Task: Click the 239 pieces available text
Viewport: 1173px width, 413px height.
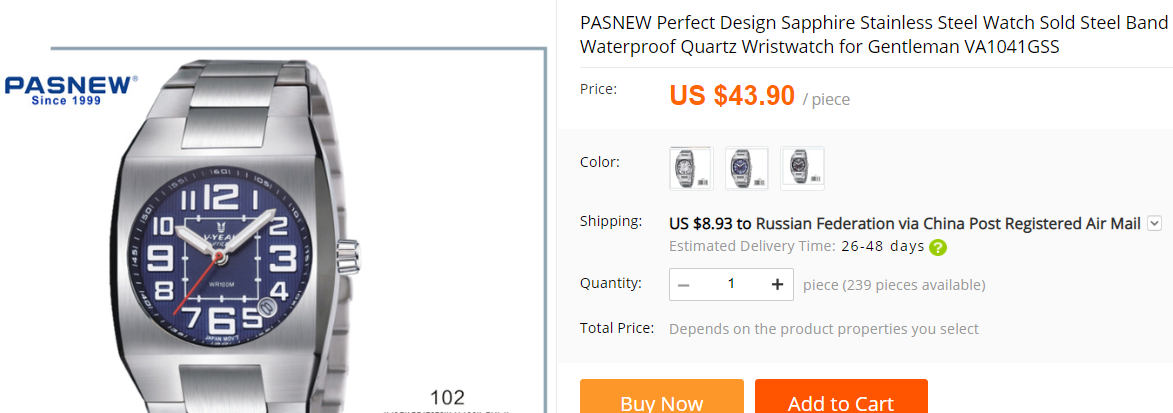Action: [x=913, y=285]
